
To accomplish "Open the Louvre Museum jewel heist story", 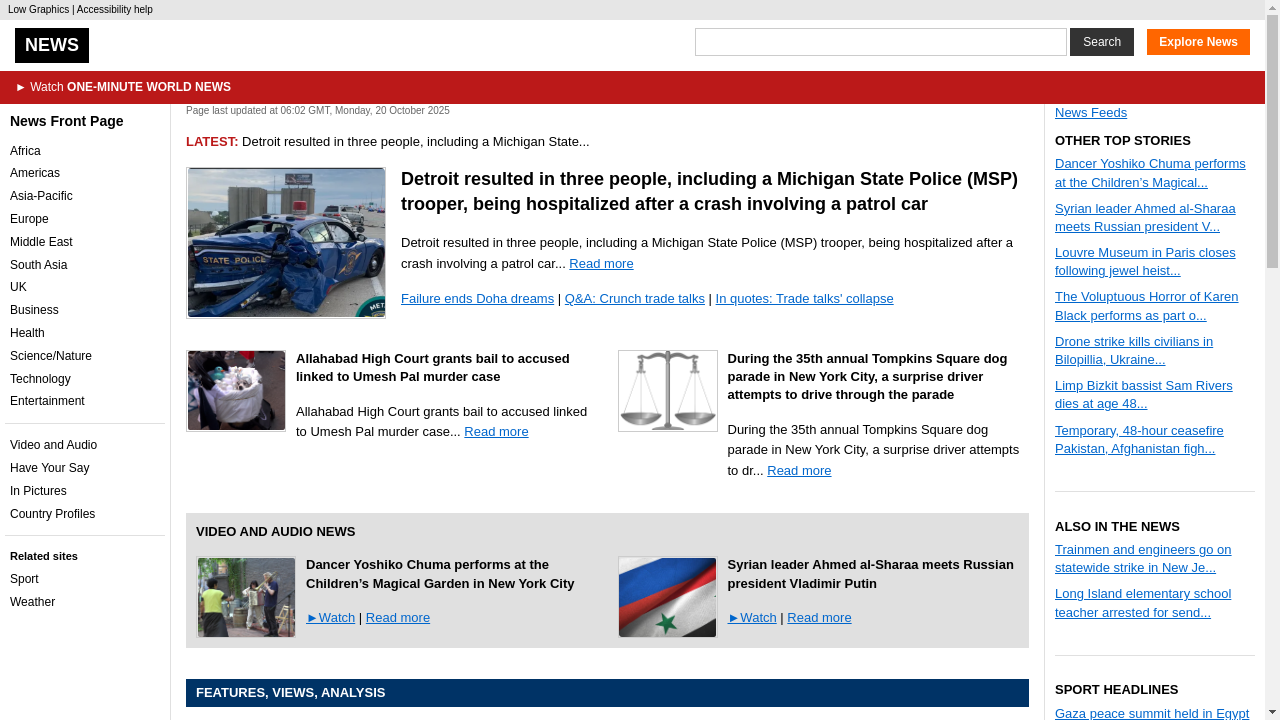I will tap(1144, 262).
